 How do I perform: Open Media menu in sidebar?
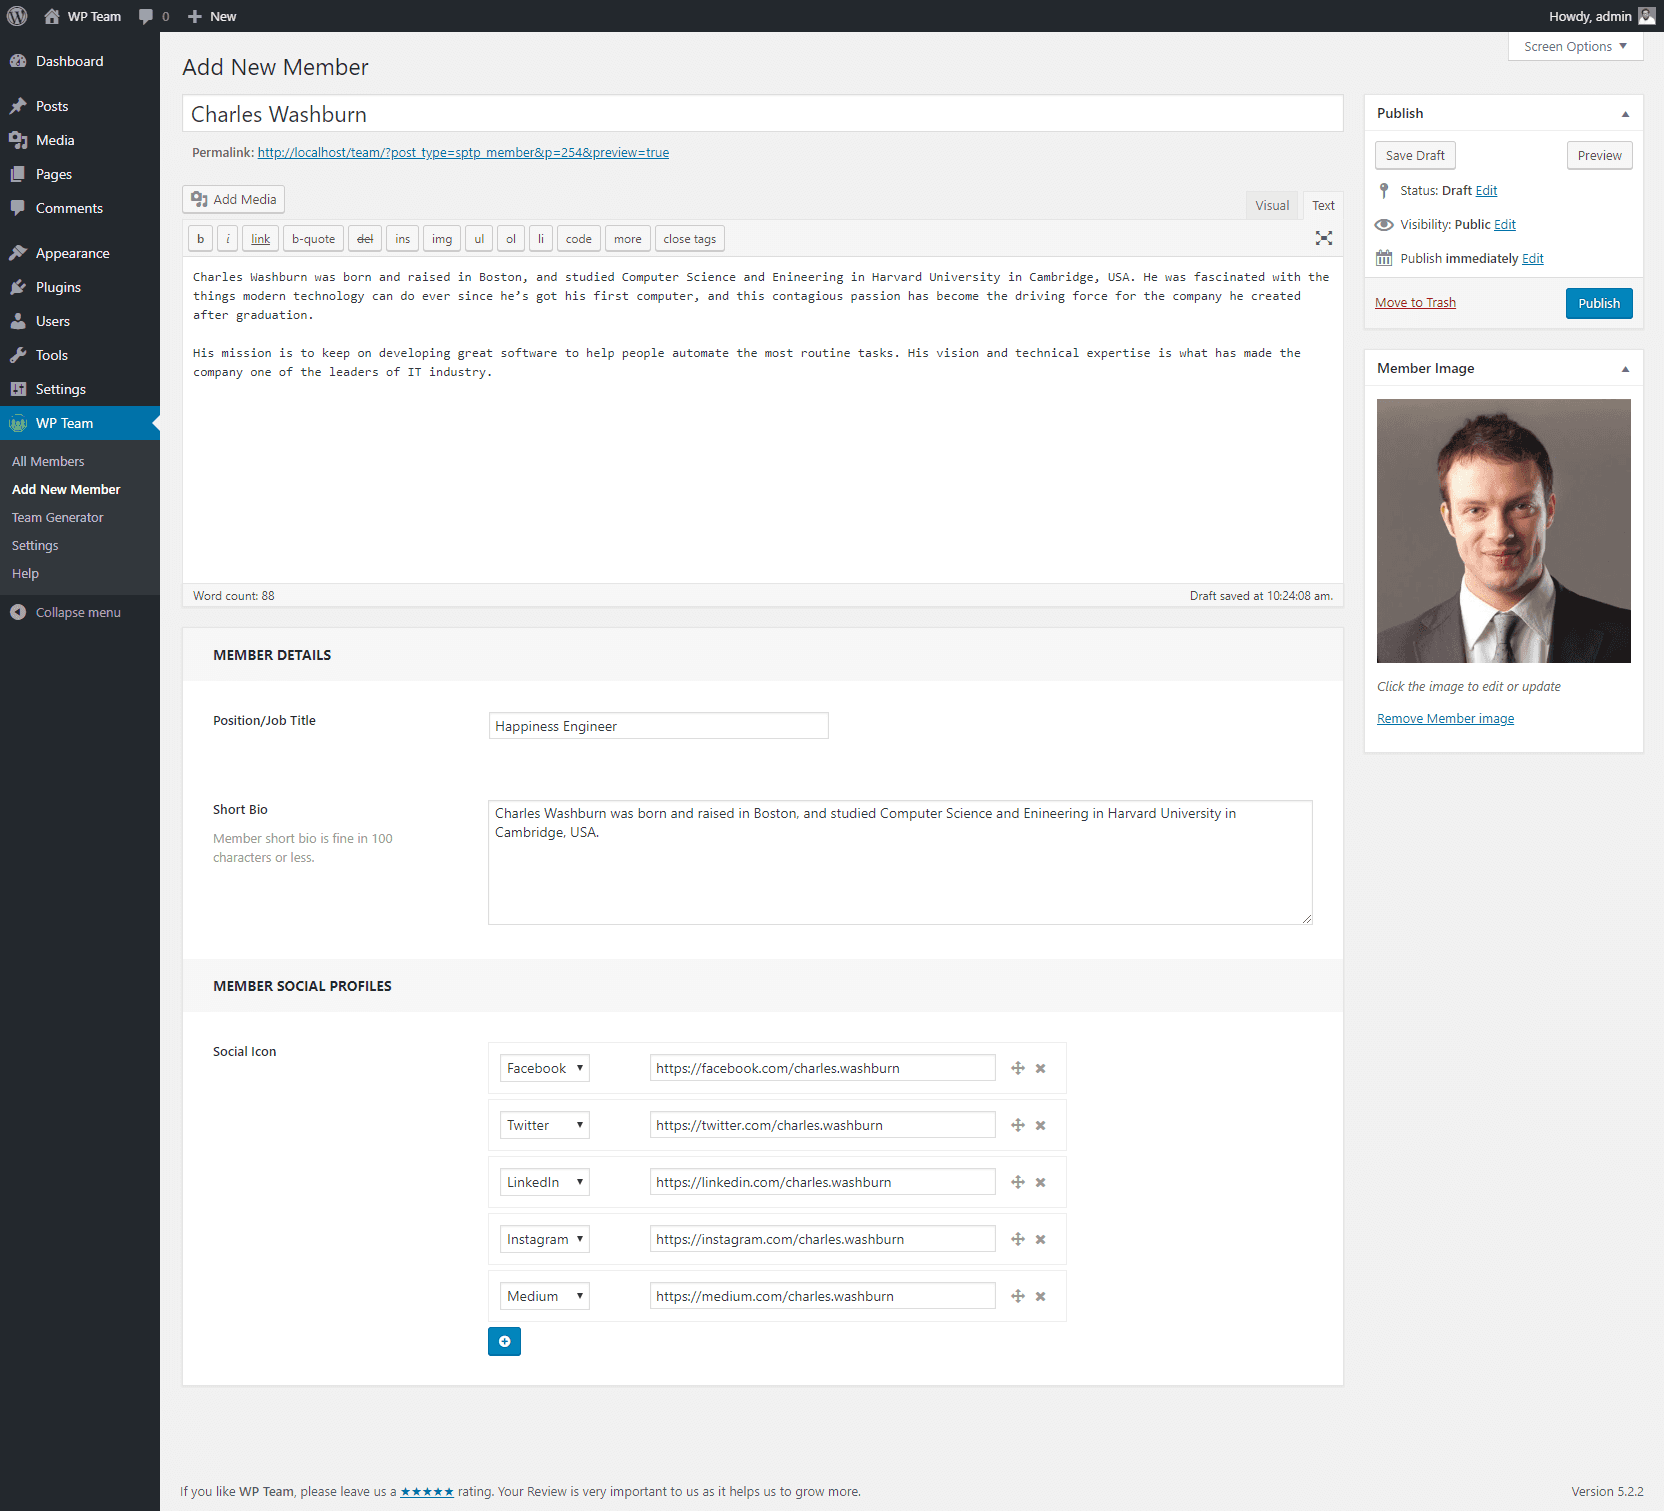point(80,140)
